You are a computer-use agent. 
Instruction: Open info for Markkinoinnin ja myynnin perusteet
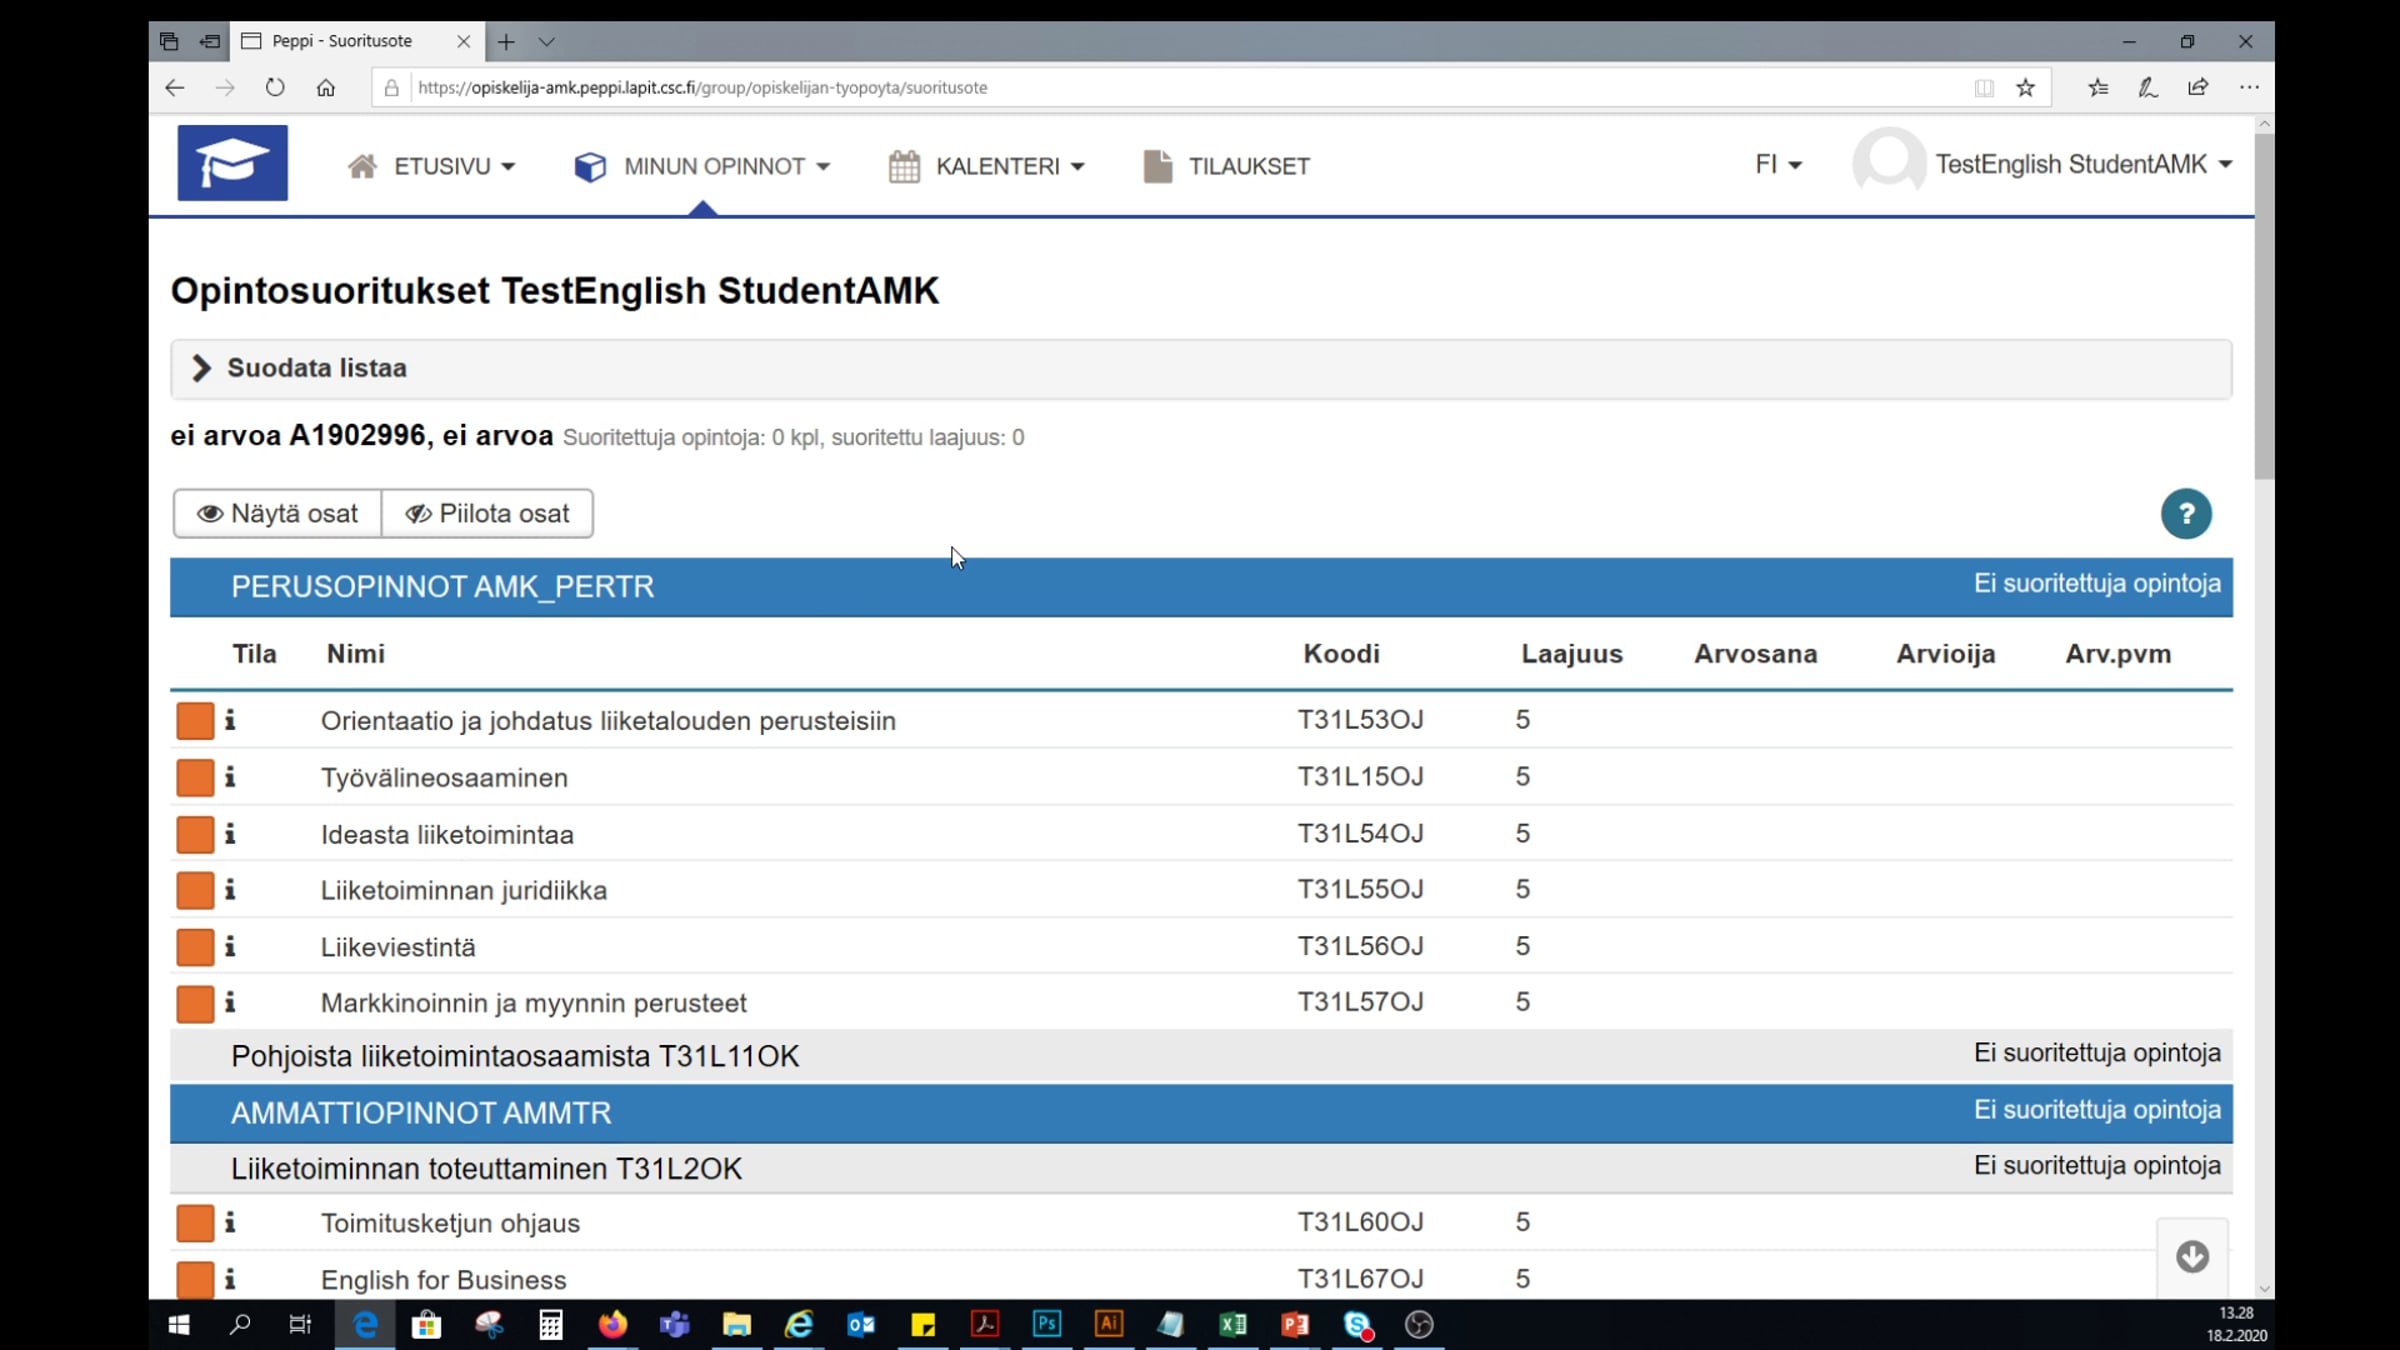point(230,1003)
